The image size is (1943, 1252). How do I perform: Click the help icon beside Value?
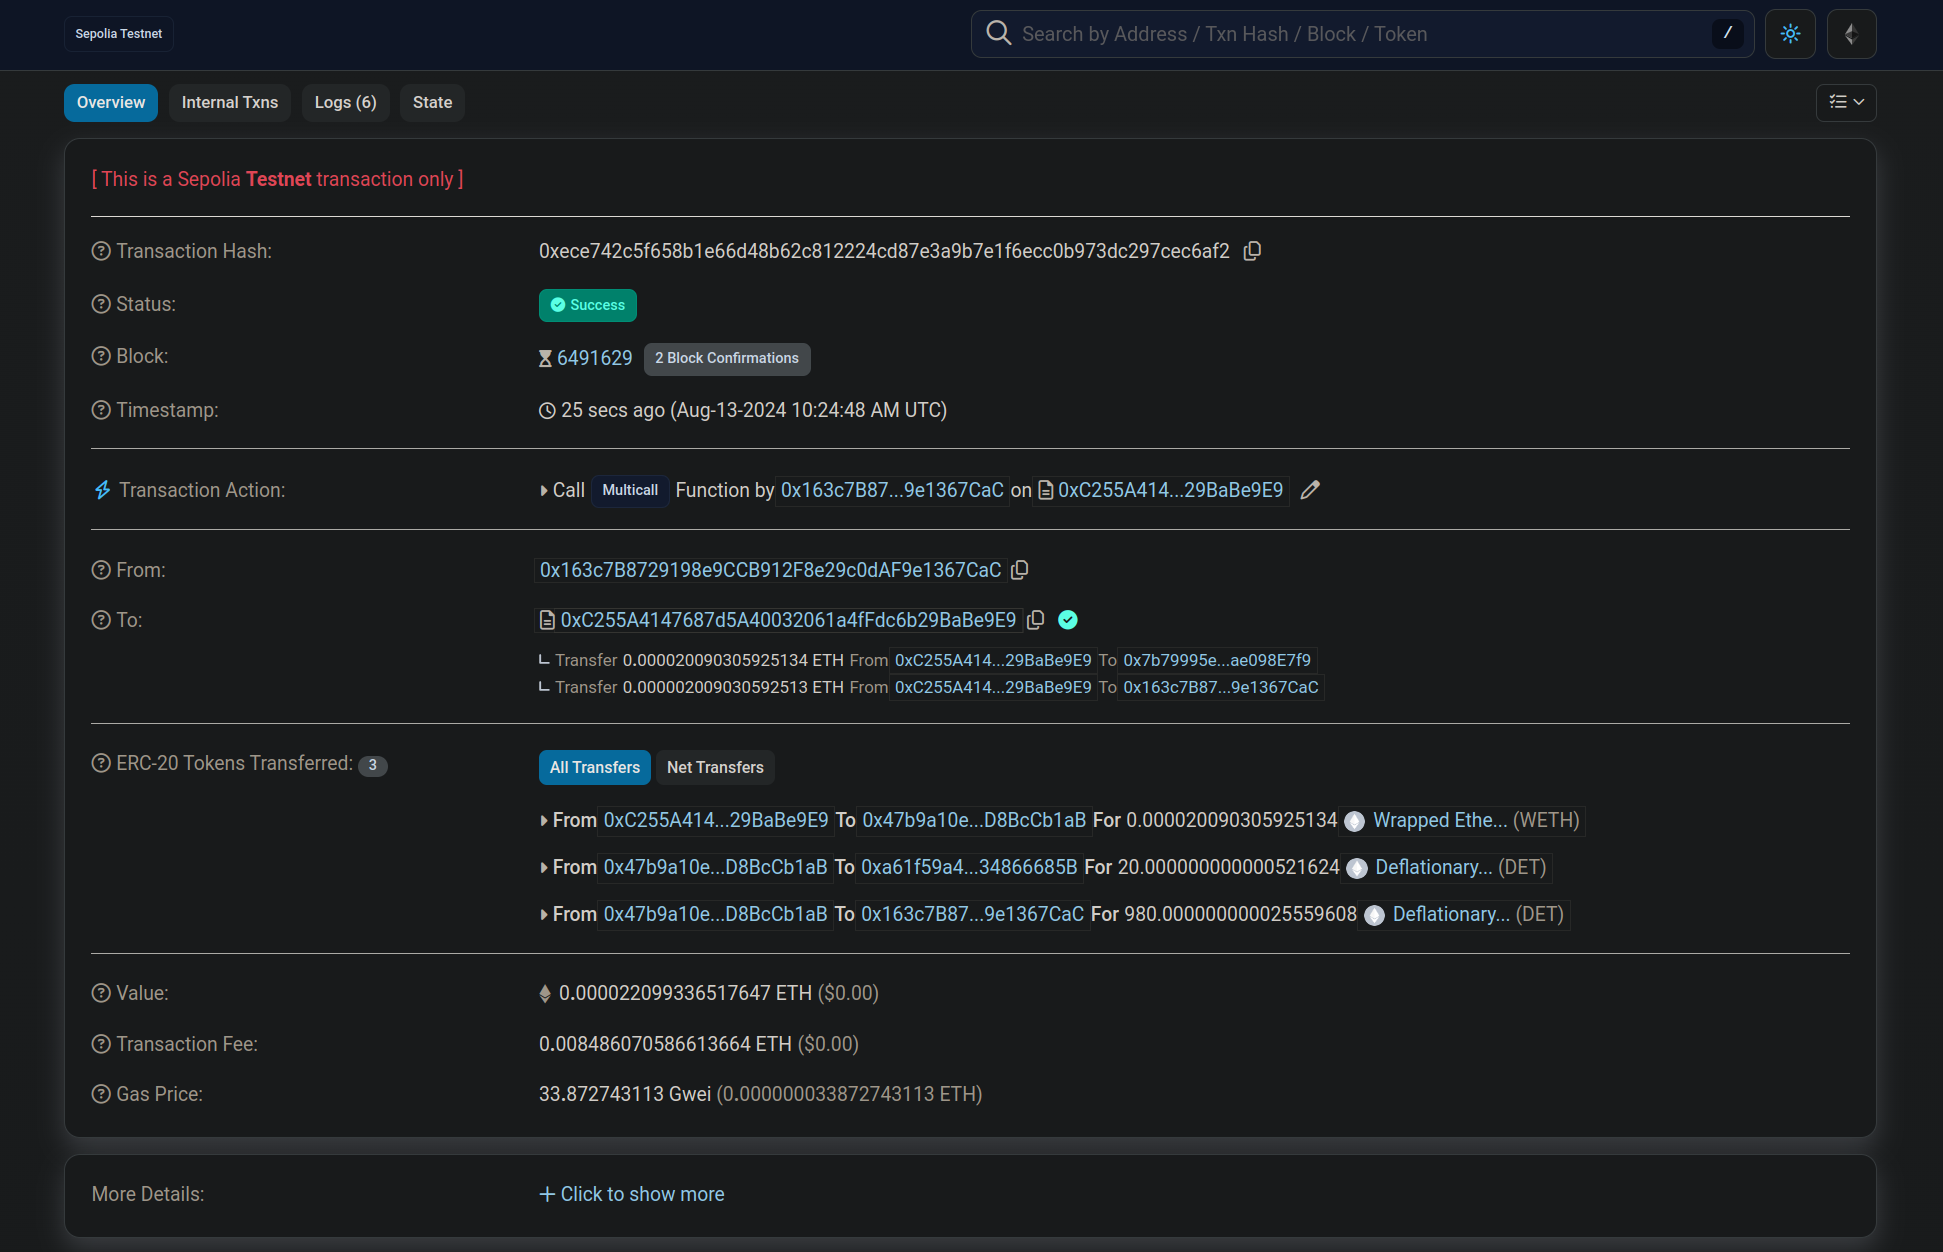click(x=101, y=993)
